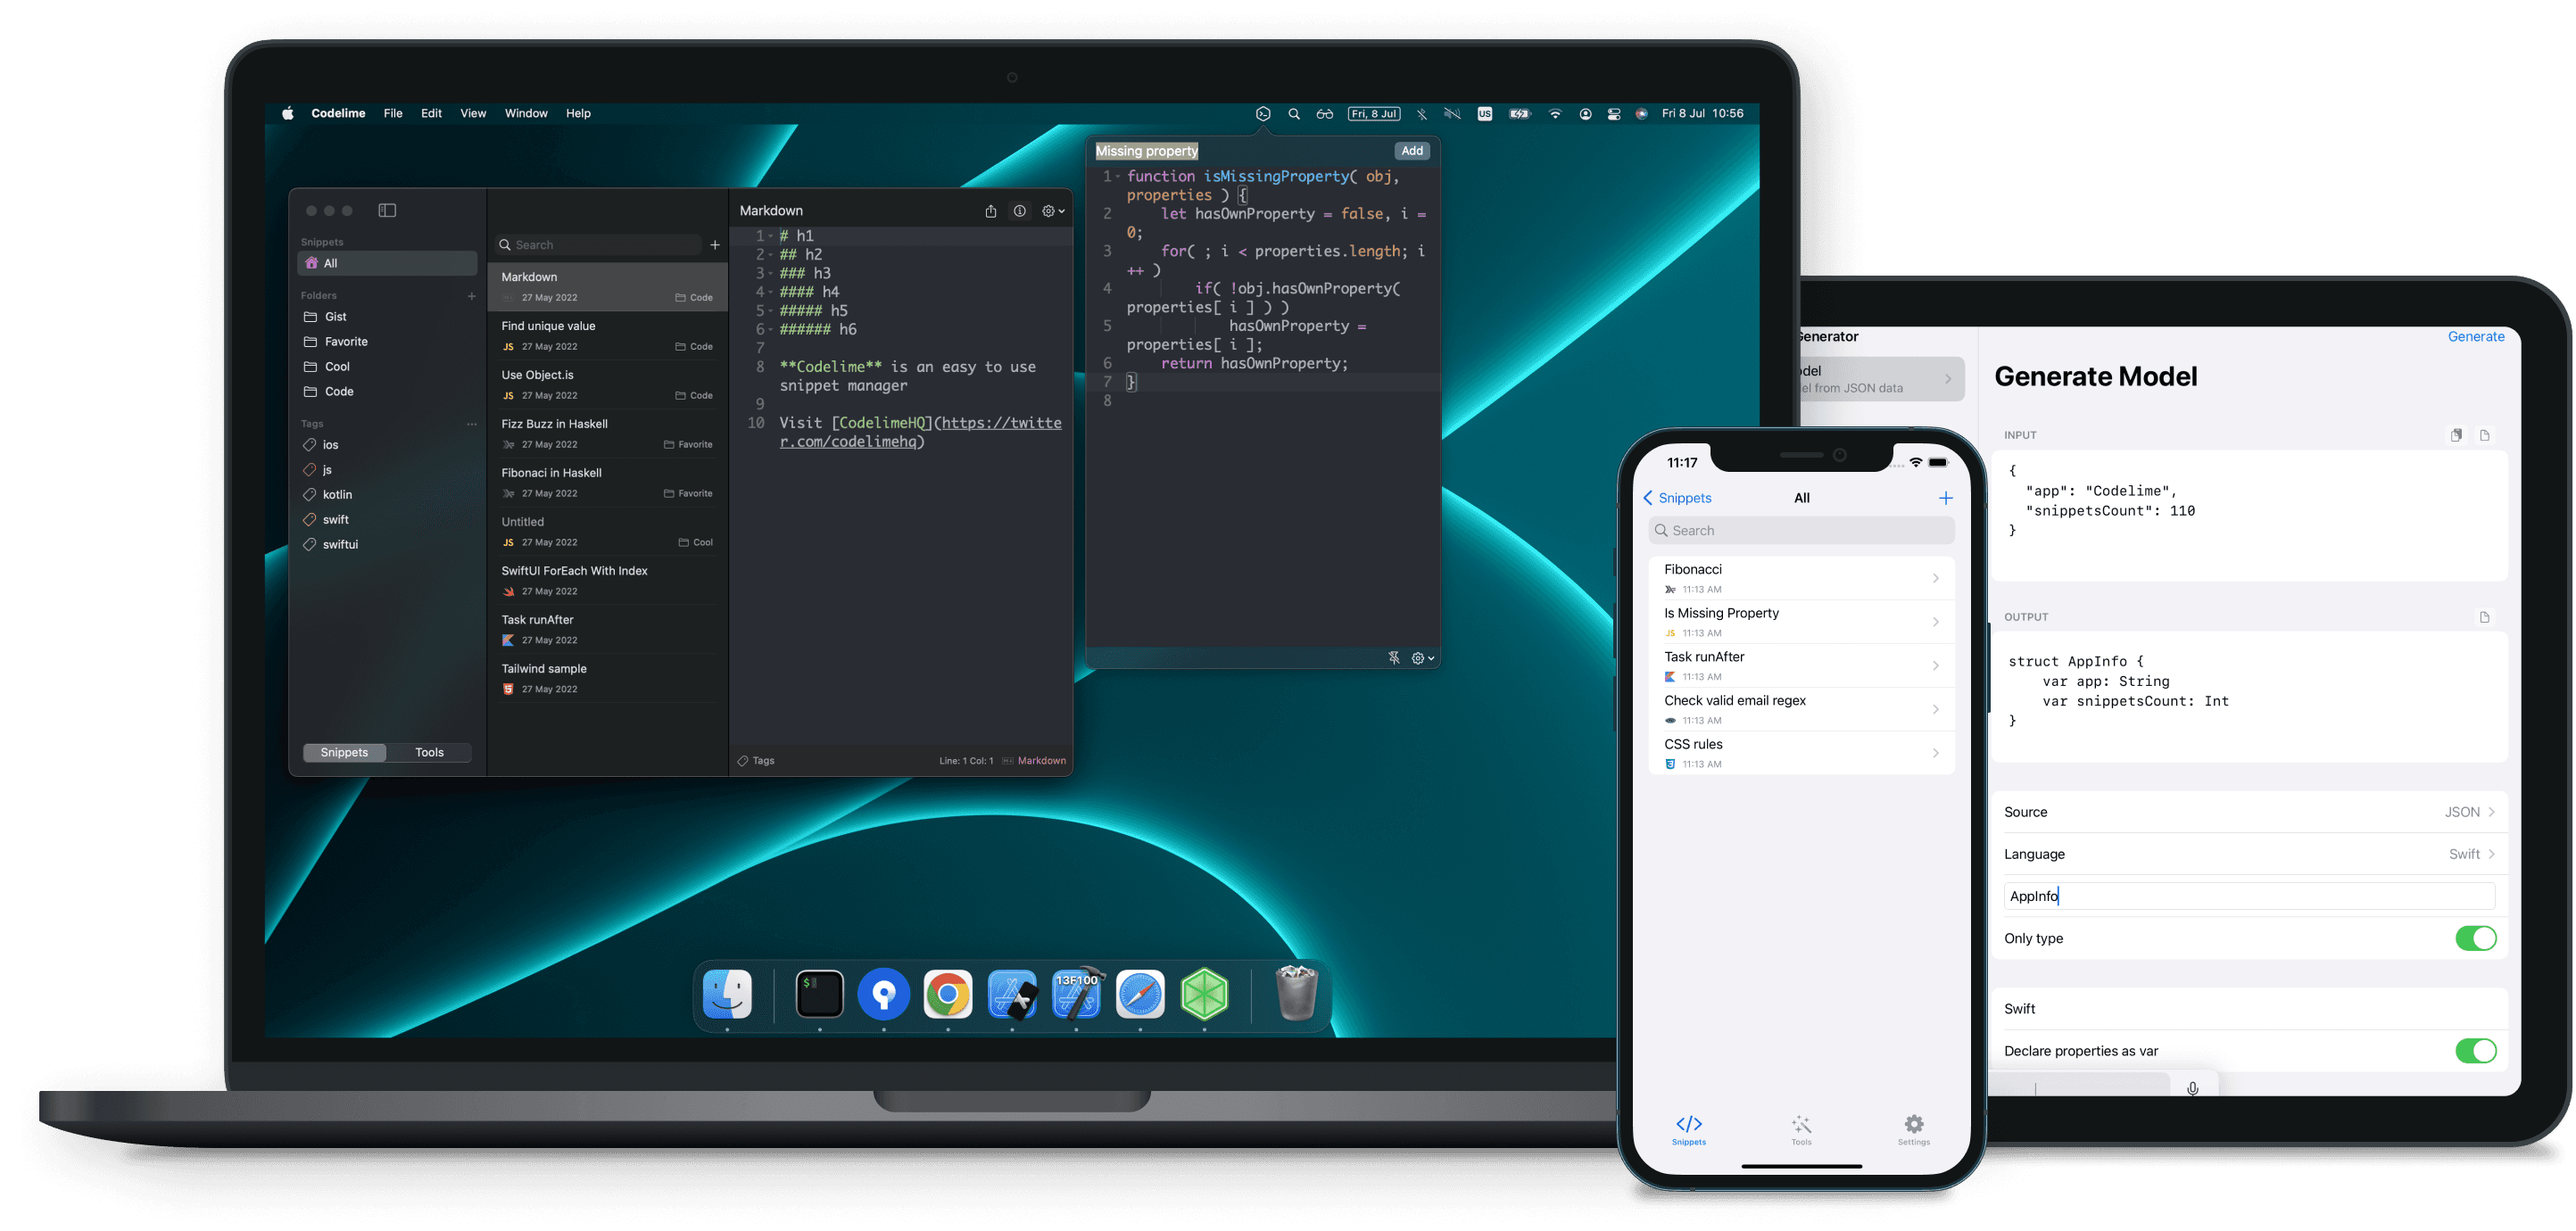2576x1231 pixels.
Task: Open the Window menu
Action: [526, 114]
